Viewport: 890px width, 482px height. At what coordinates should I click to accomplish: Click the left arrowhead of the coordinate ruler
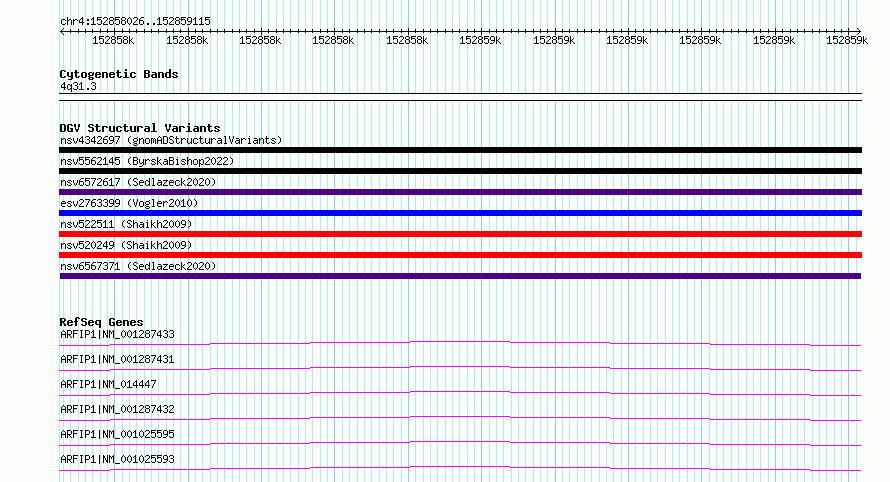pos(62,32)
